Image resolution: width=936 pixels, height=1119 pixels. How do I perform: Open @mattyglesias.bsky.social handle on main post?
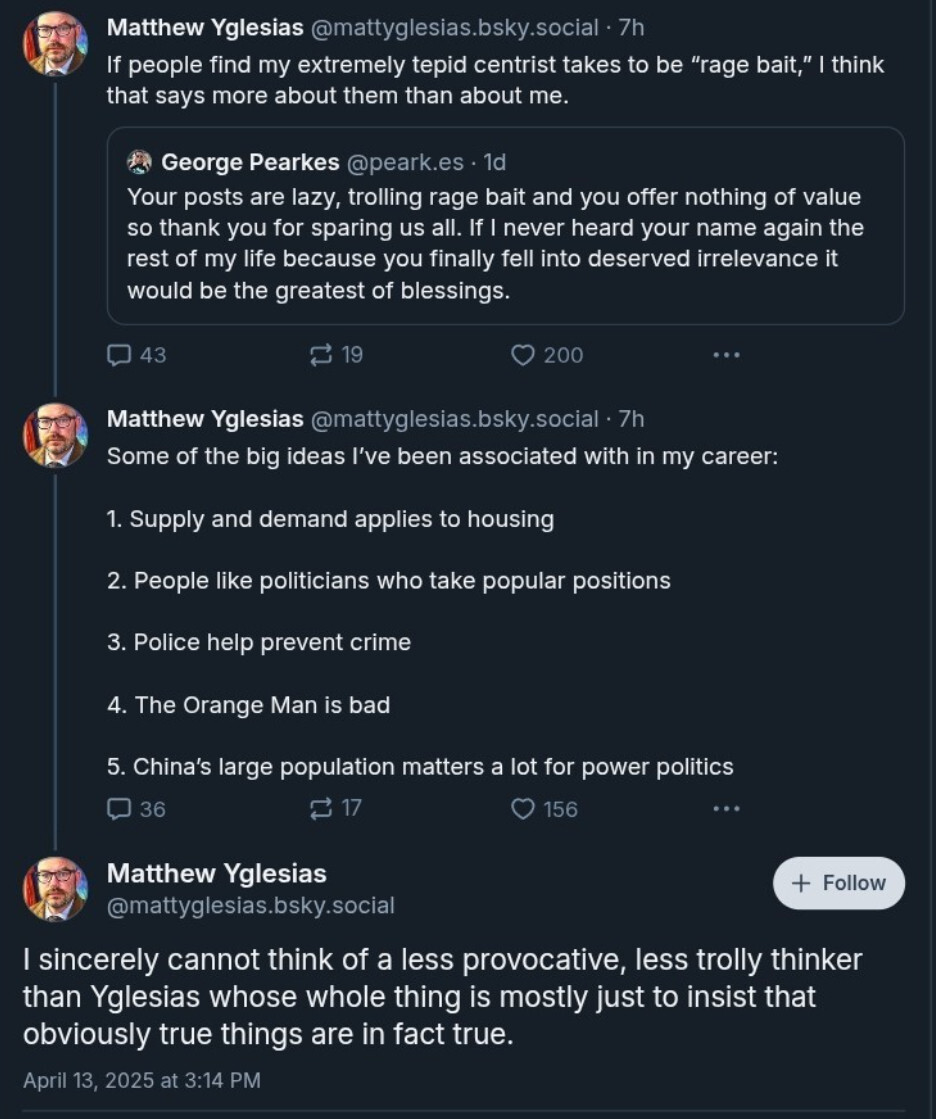pos(250,906)
